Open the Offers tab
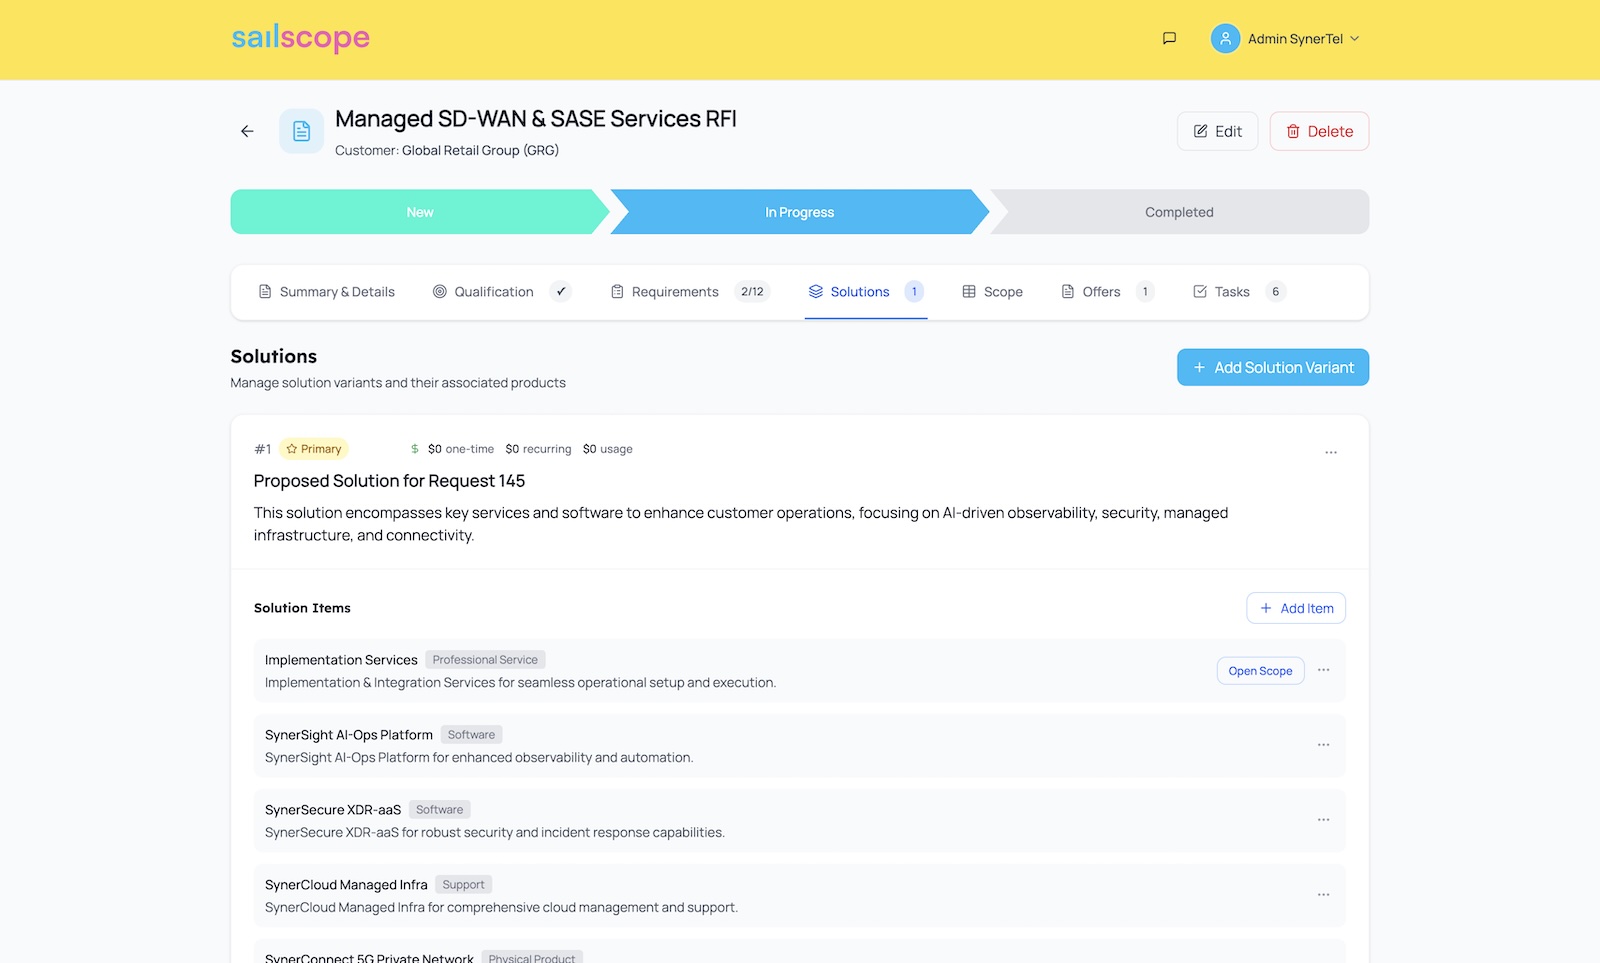1600x963 pixels. pos(1100,292)
